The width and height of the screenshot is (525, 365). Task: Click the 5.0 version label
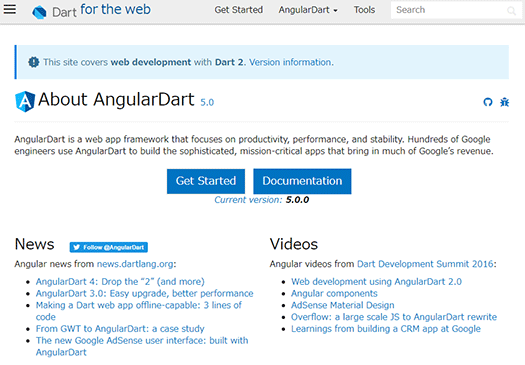pyautogui.click(x=207, y=102)
